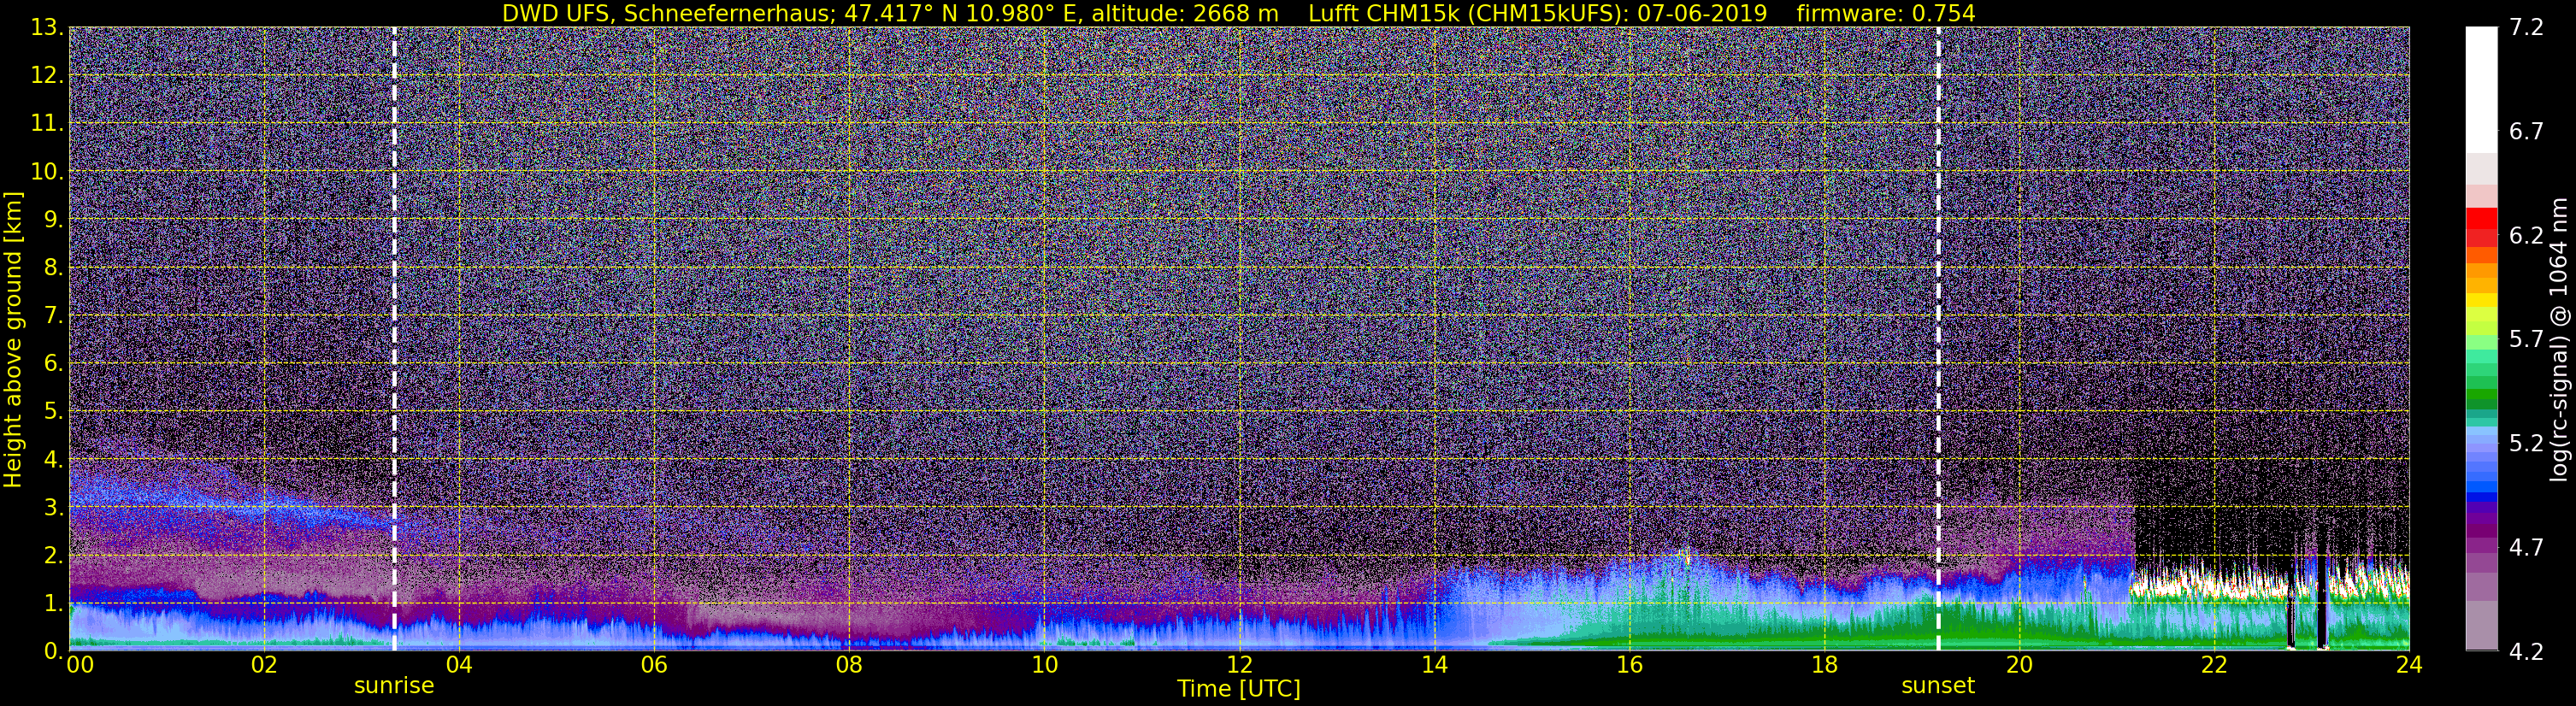This screenshot has width=2576, height=706.
Task: Click the x-axis tick label '16'
Action: tap(1629, 665)
